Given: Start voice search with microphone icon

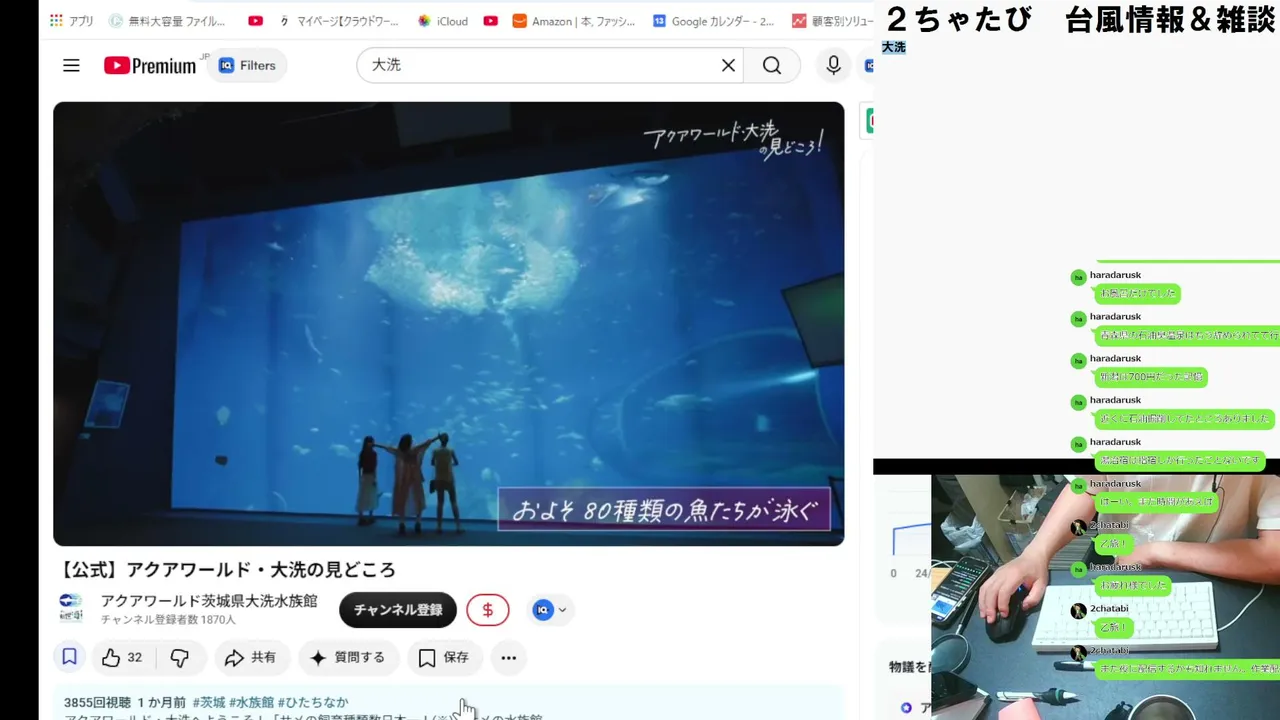Looking at the screenshot, I should coord(833,66).
